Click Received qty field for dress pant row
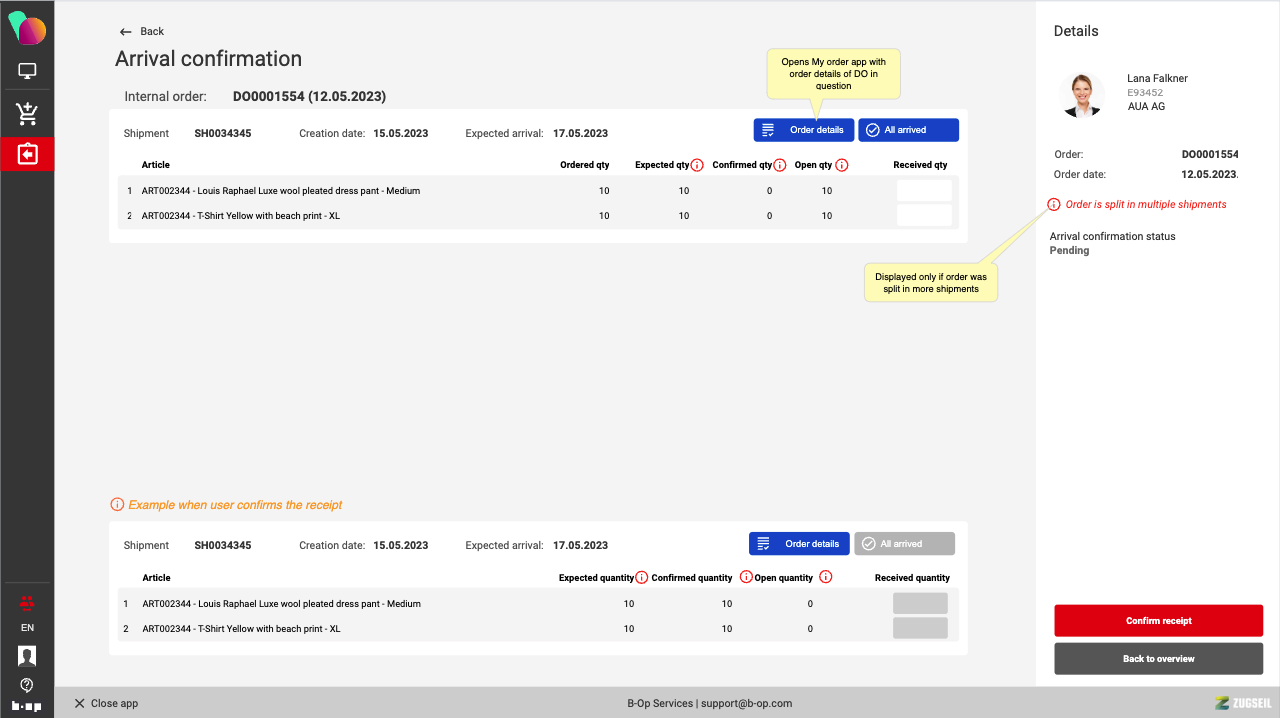1280x718 pixels. (924, 191)
